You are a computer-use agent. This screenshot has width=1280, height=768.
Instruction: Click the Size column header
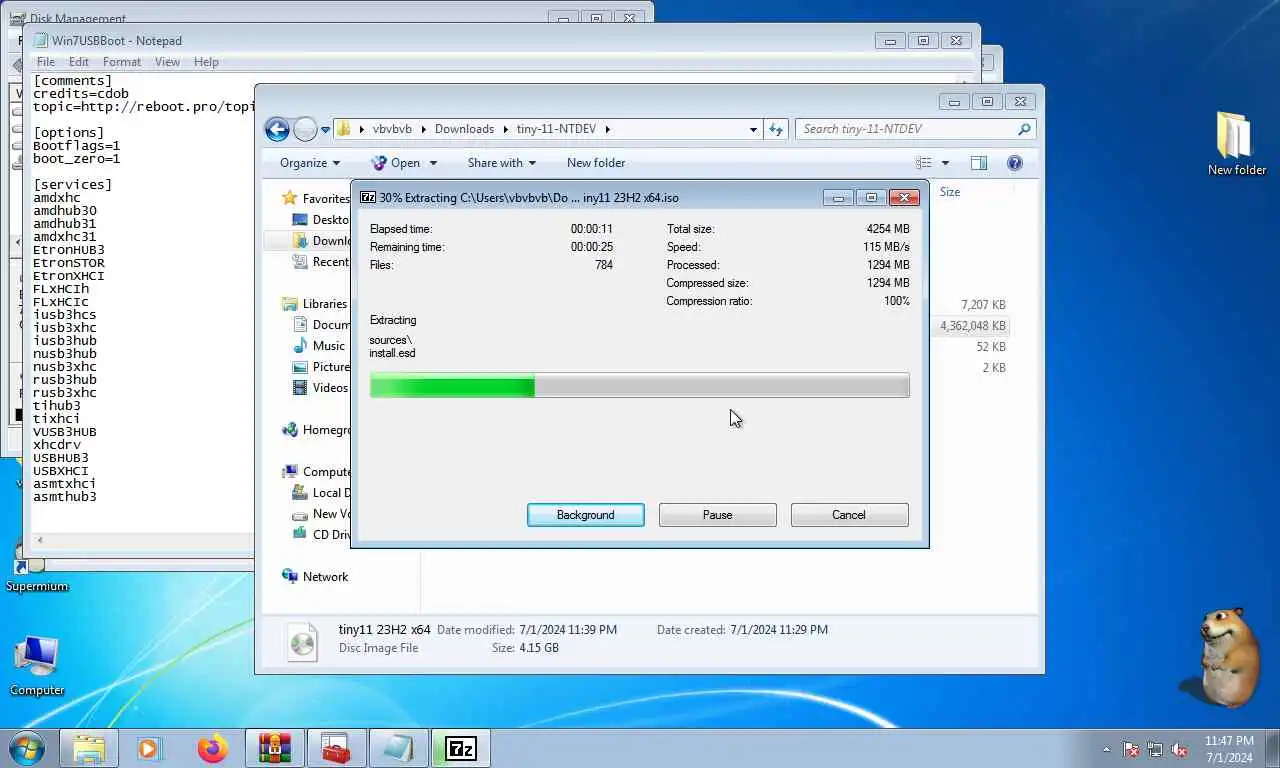(950, 192)
